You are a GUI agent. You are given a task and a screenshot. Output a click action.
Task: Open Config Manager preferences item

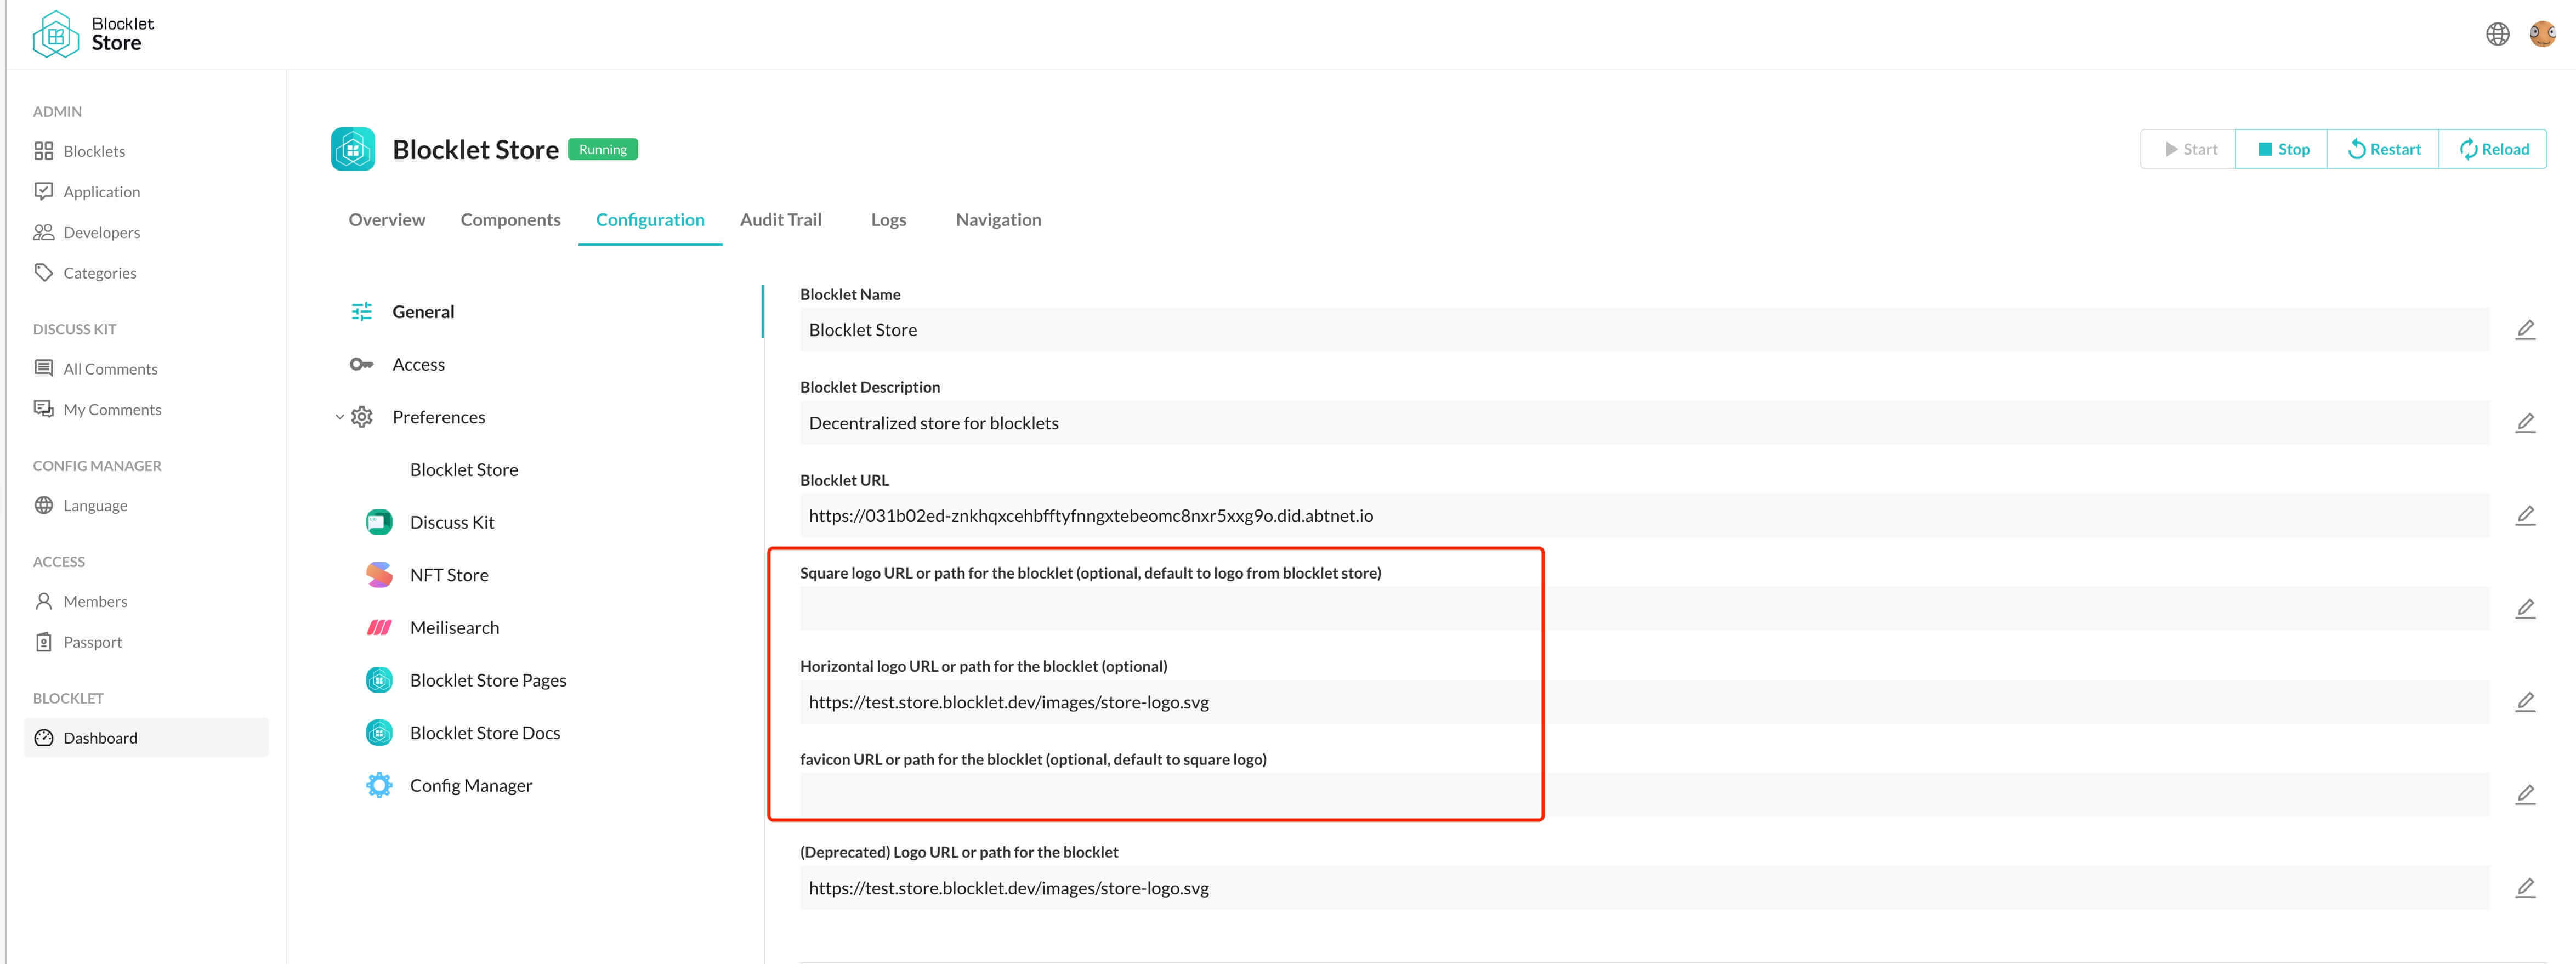point(470,785)
